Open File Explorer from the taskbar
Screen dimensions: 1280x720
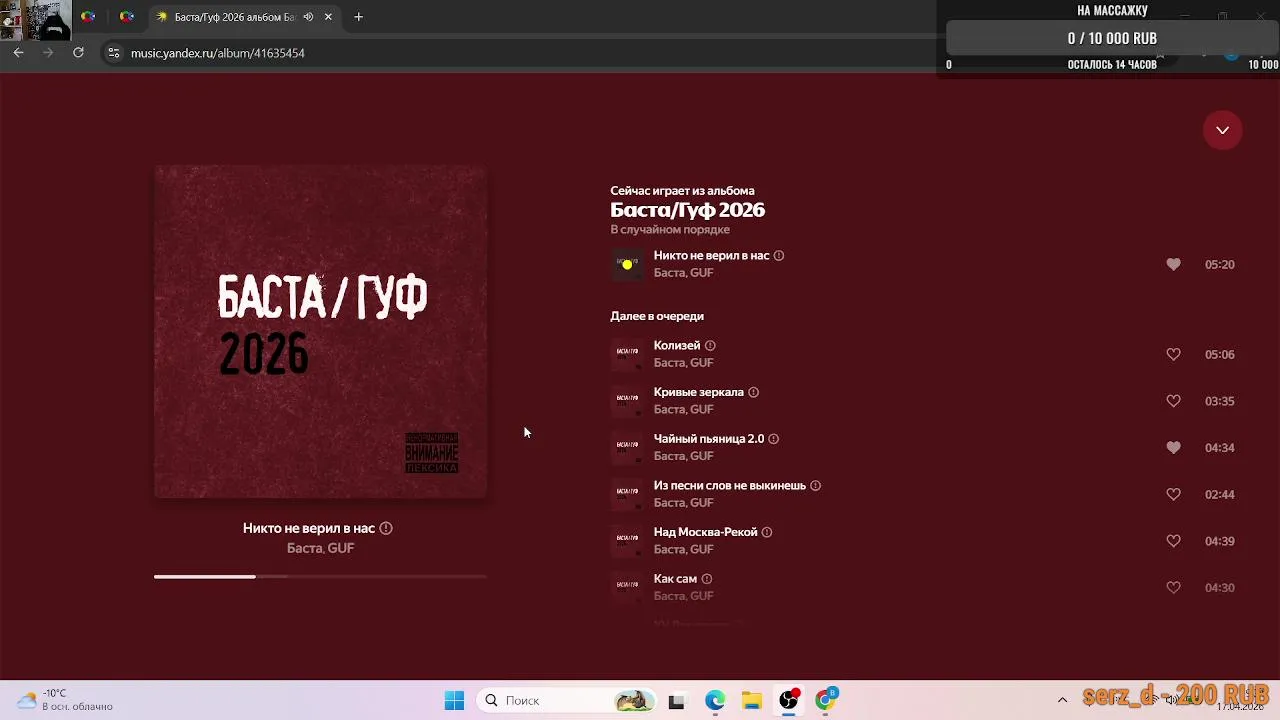click(752, 701)
